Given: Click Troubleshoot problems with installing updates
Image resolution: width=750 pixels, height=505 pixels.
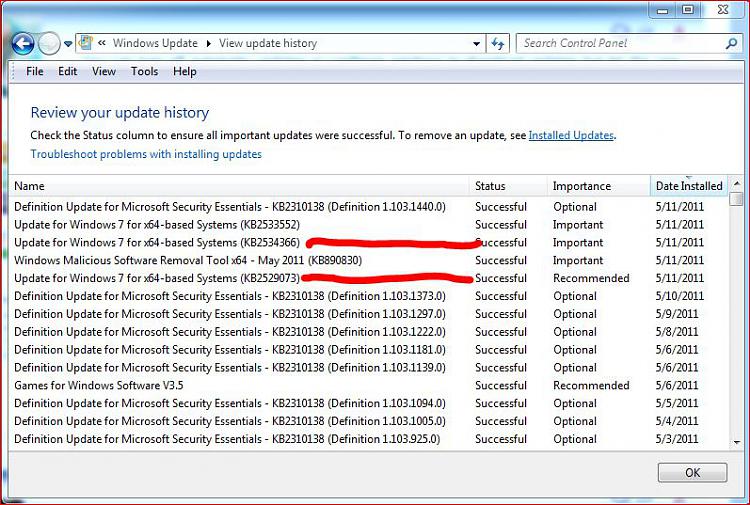Looking at the screenshot, I should pyautogui.click(x=146, y=154).
